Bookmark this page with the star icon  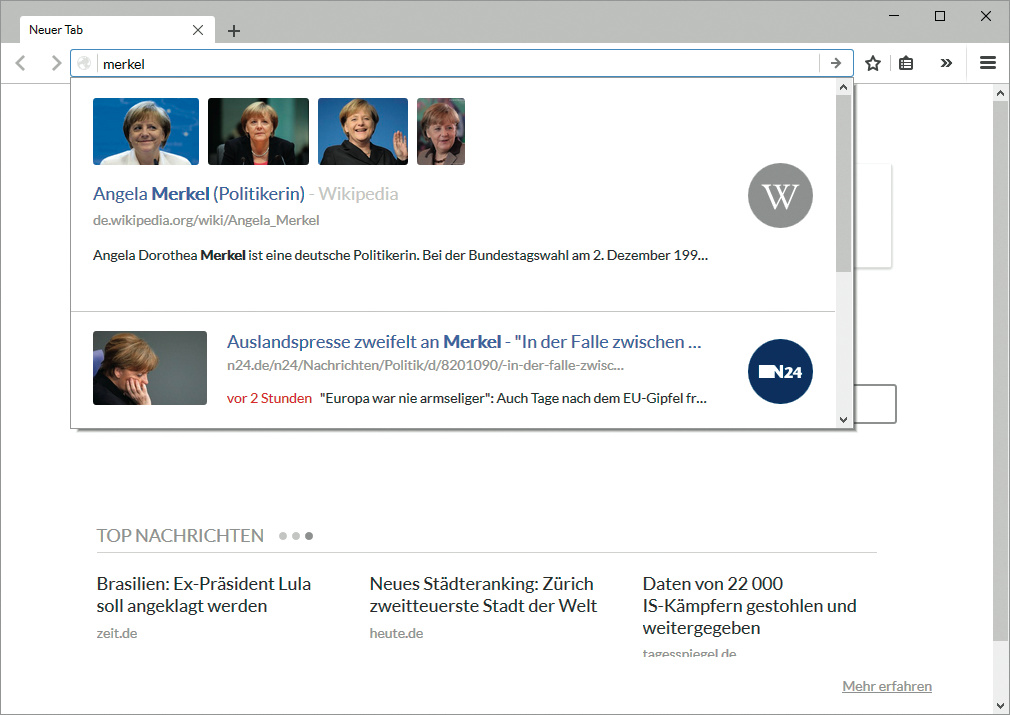(x=873, y=63)
